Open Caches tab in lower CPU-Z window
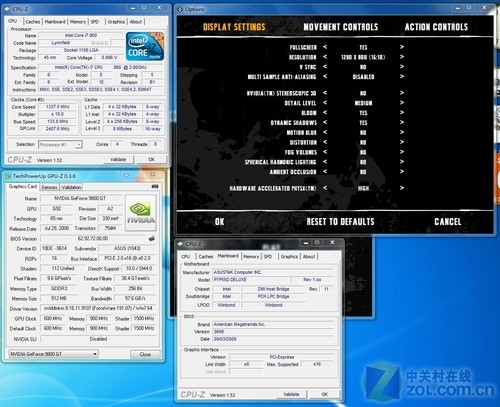The image size is (500, 407). pos(206,256)
